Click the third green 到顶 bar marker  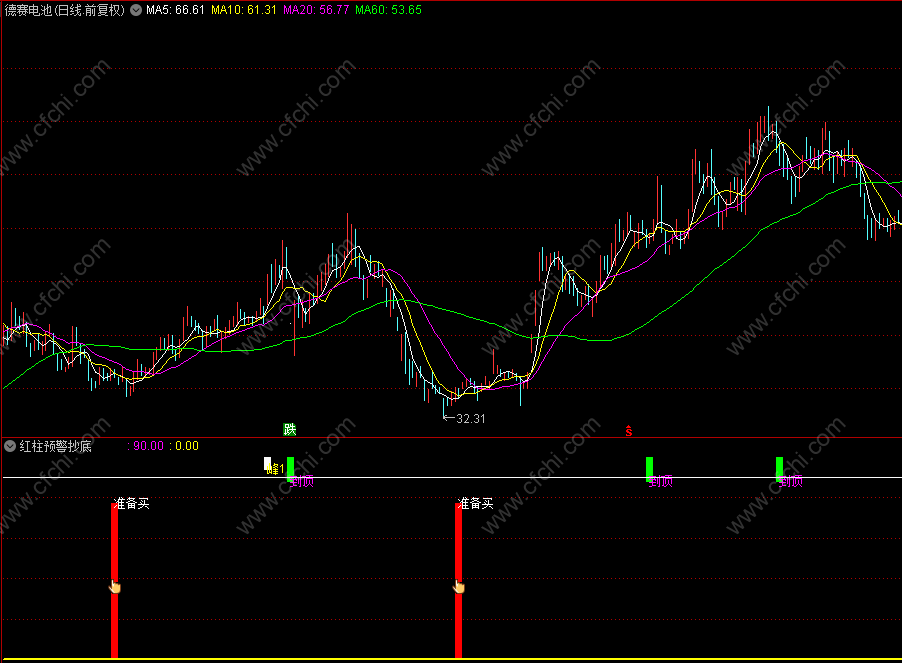[779, 469]
